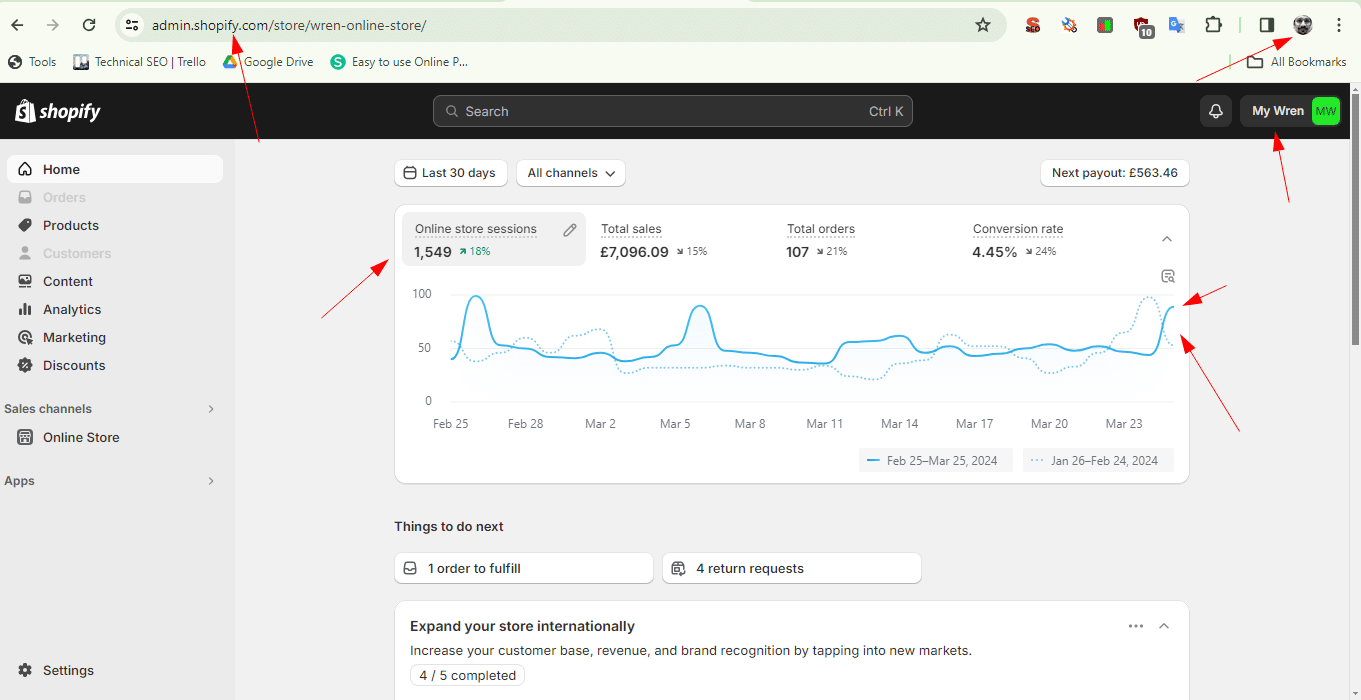Open the notifications bell
The image size is (1361, 700).
pos(1216,111)
